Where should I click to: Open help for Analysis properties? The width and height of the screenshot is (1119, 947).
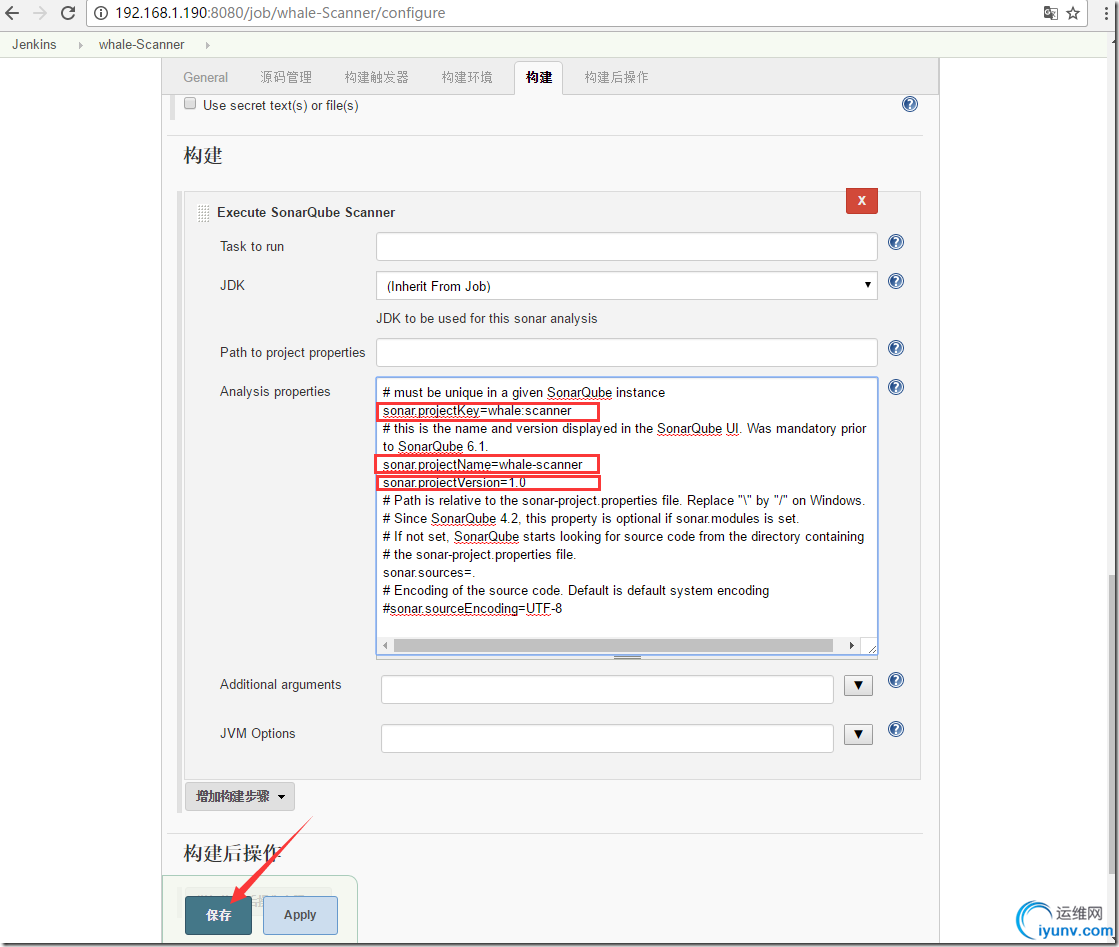[x=896, y=387]
